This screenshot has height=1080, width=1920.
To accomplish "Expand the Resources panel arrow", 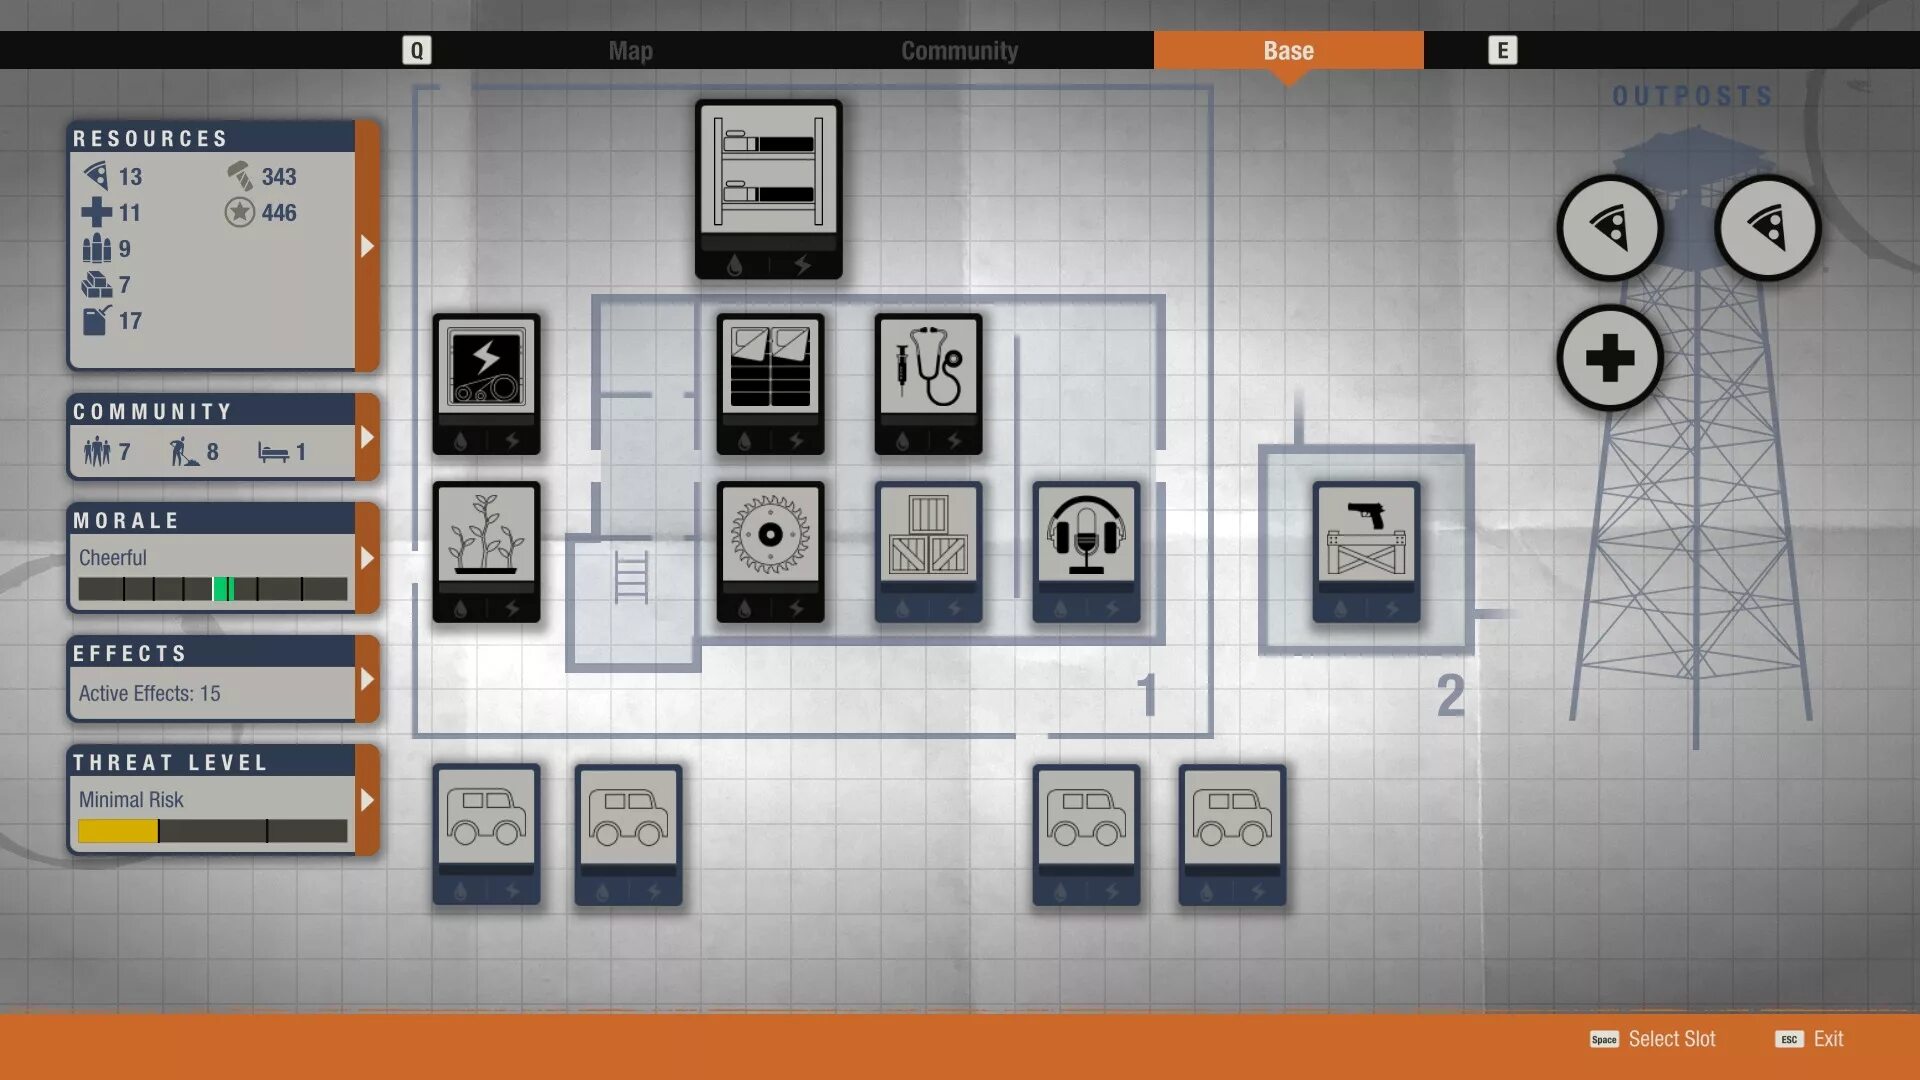I will 367,246.
